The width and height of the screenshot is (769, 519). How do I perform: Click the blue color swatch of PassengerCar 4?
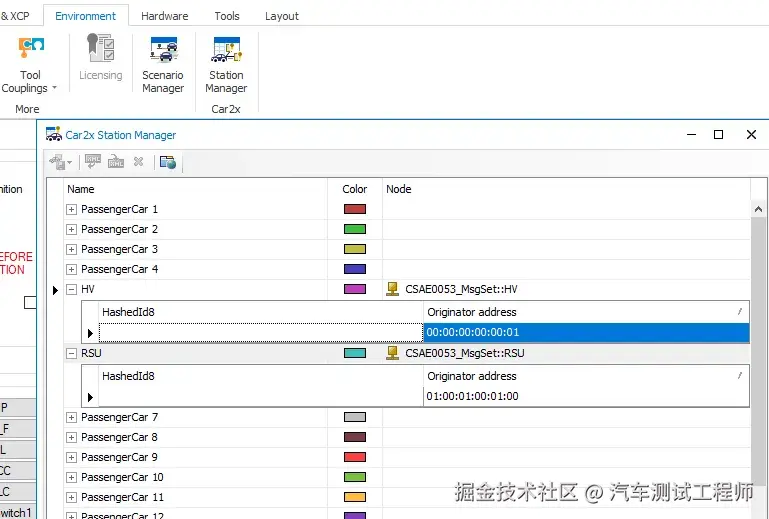(x=355, y=269)
